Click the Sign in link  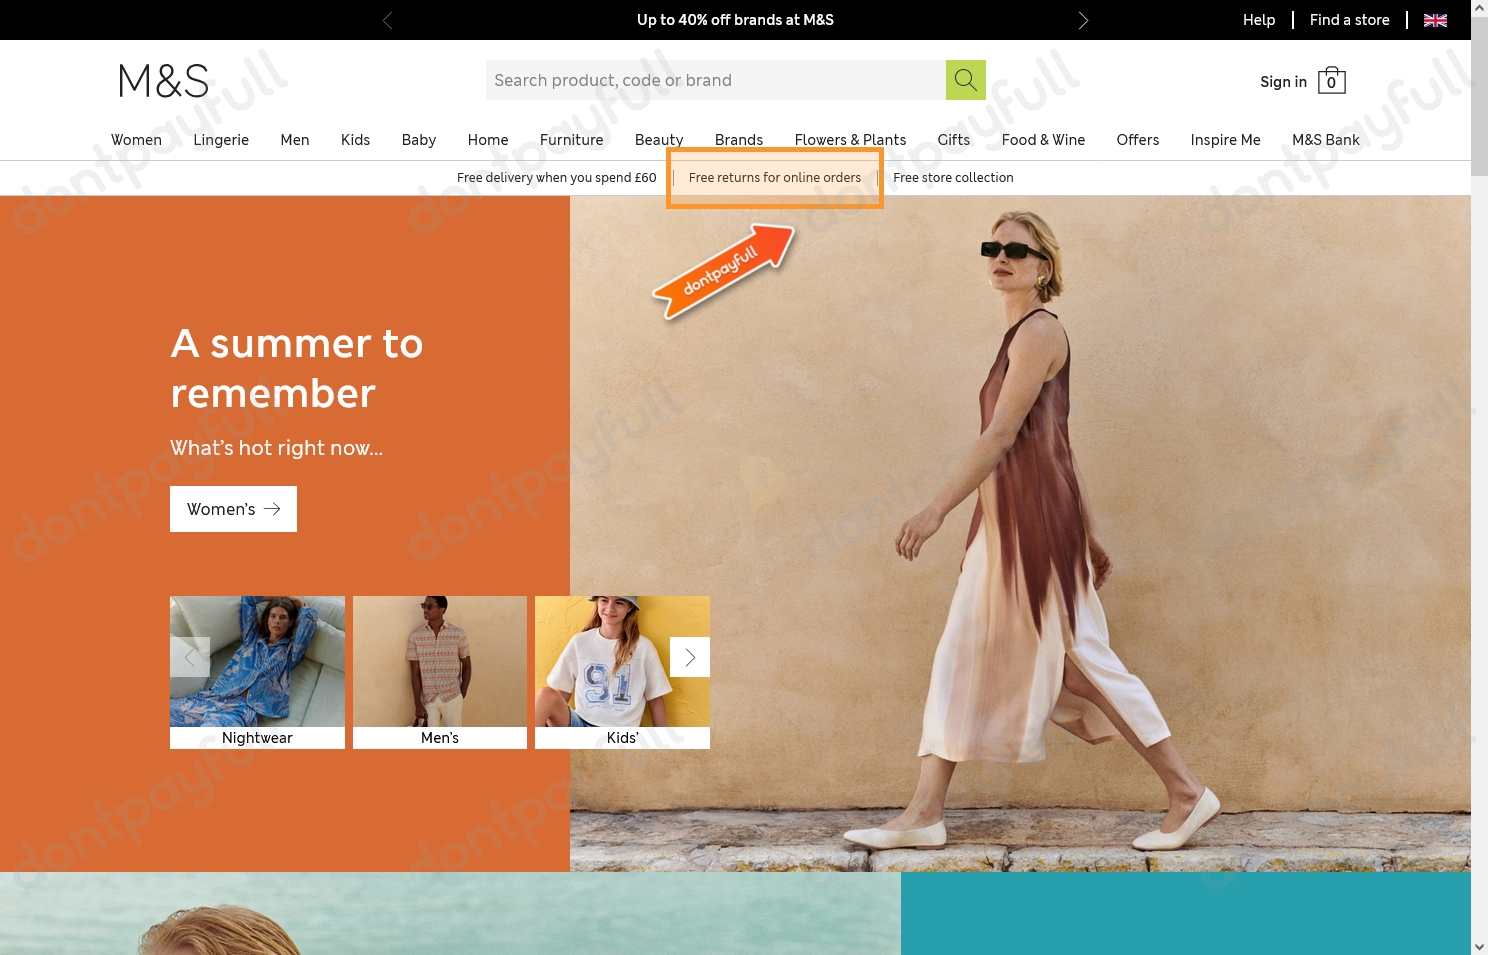click(x=1283, y=81)
